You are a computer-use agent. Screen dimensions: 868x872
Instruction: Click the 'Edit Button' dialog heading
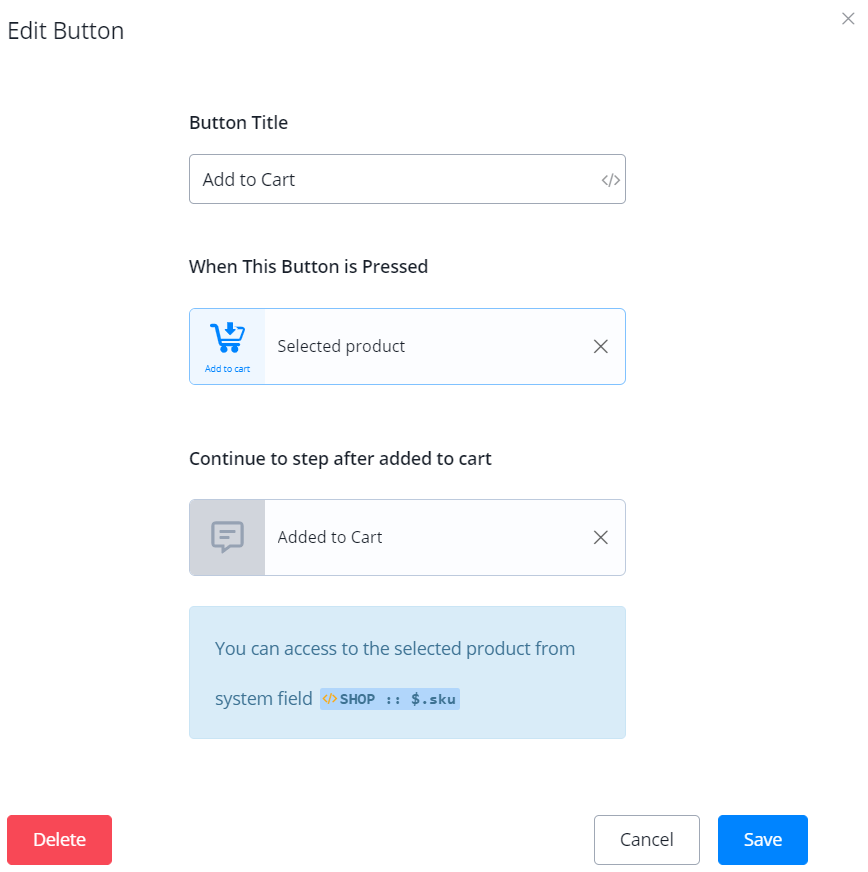66,31
